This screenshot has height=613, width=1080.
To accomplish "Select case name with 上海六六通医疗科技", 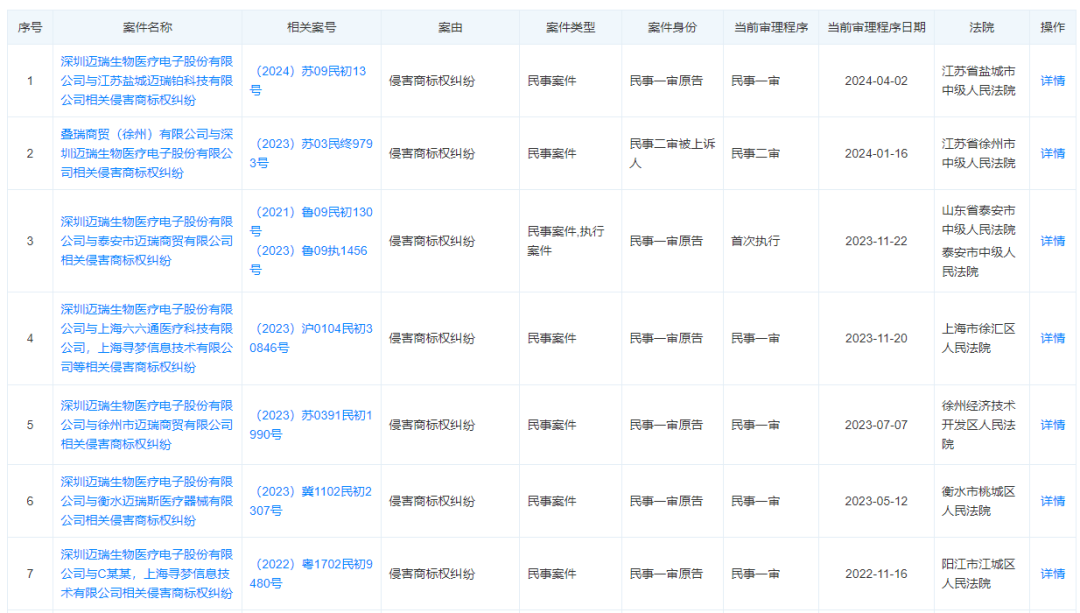I will click(147, 339).
